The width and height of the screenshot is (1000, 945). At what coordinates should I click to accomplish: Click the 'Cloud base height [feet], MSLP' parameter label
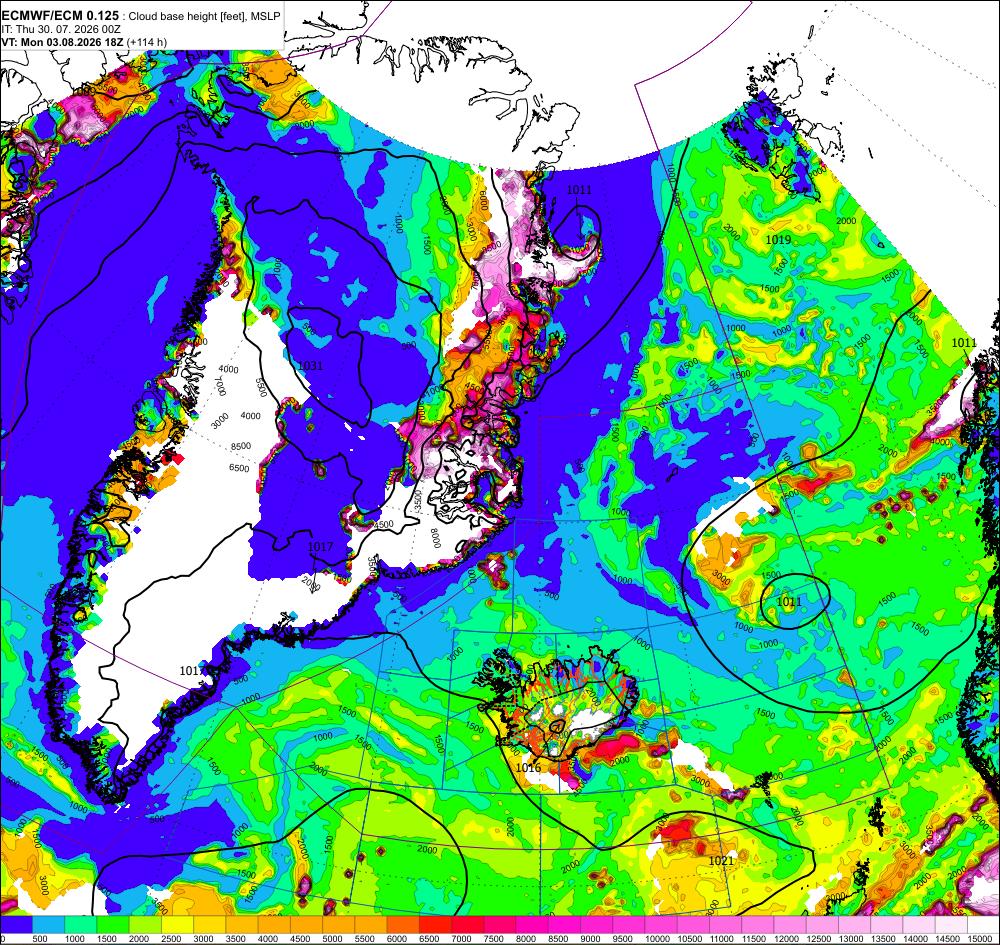point(204,16)
